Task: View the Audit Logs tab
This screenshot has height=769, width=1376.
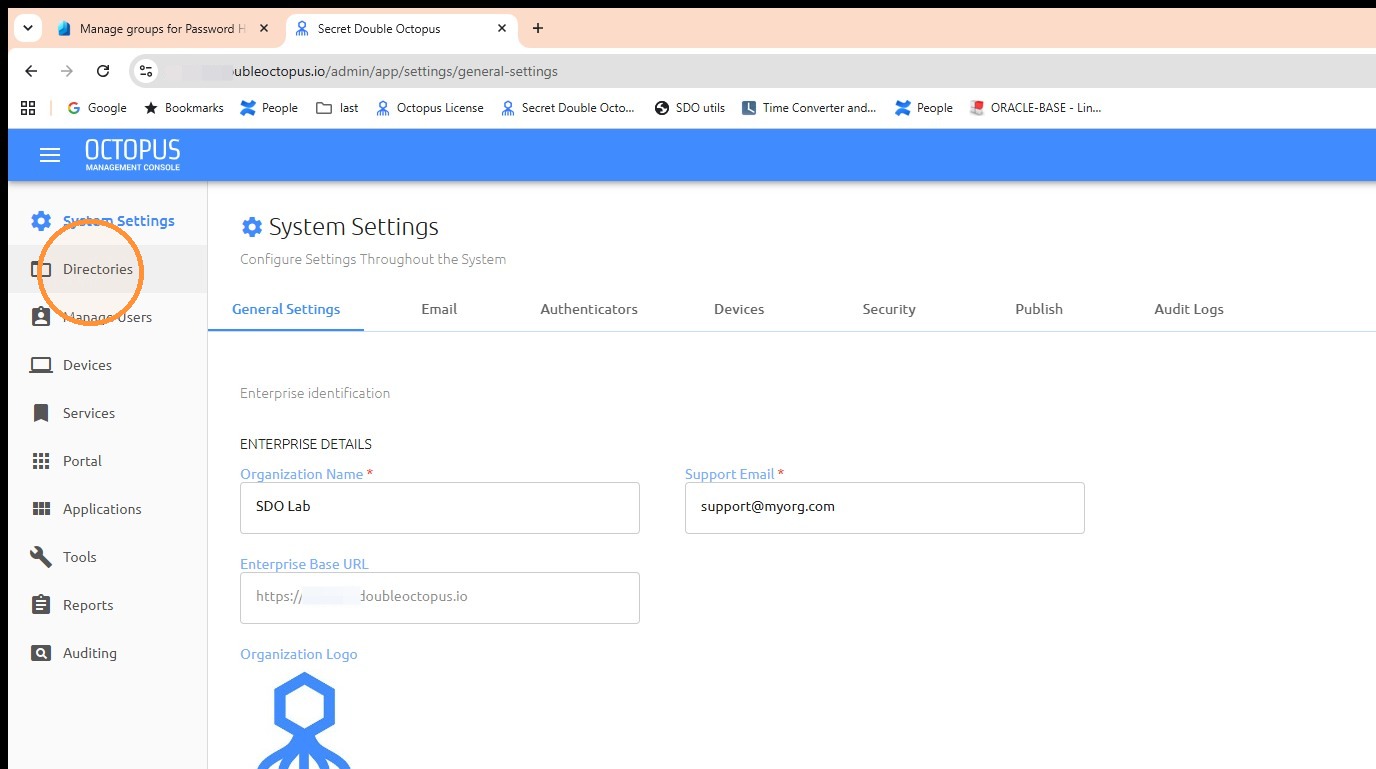Action: point(1189,309)
